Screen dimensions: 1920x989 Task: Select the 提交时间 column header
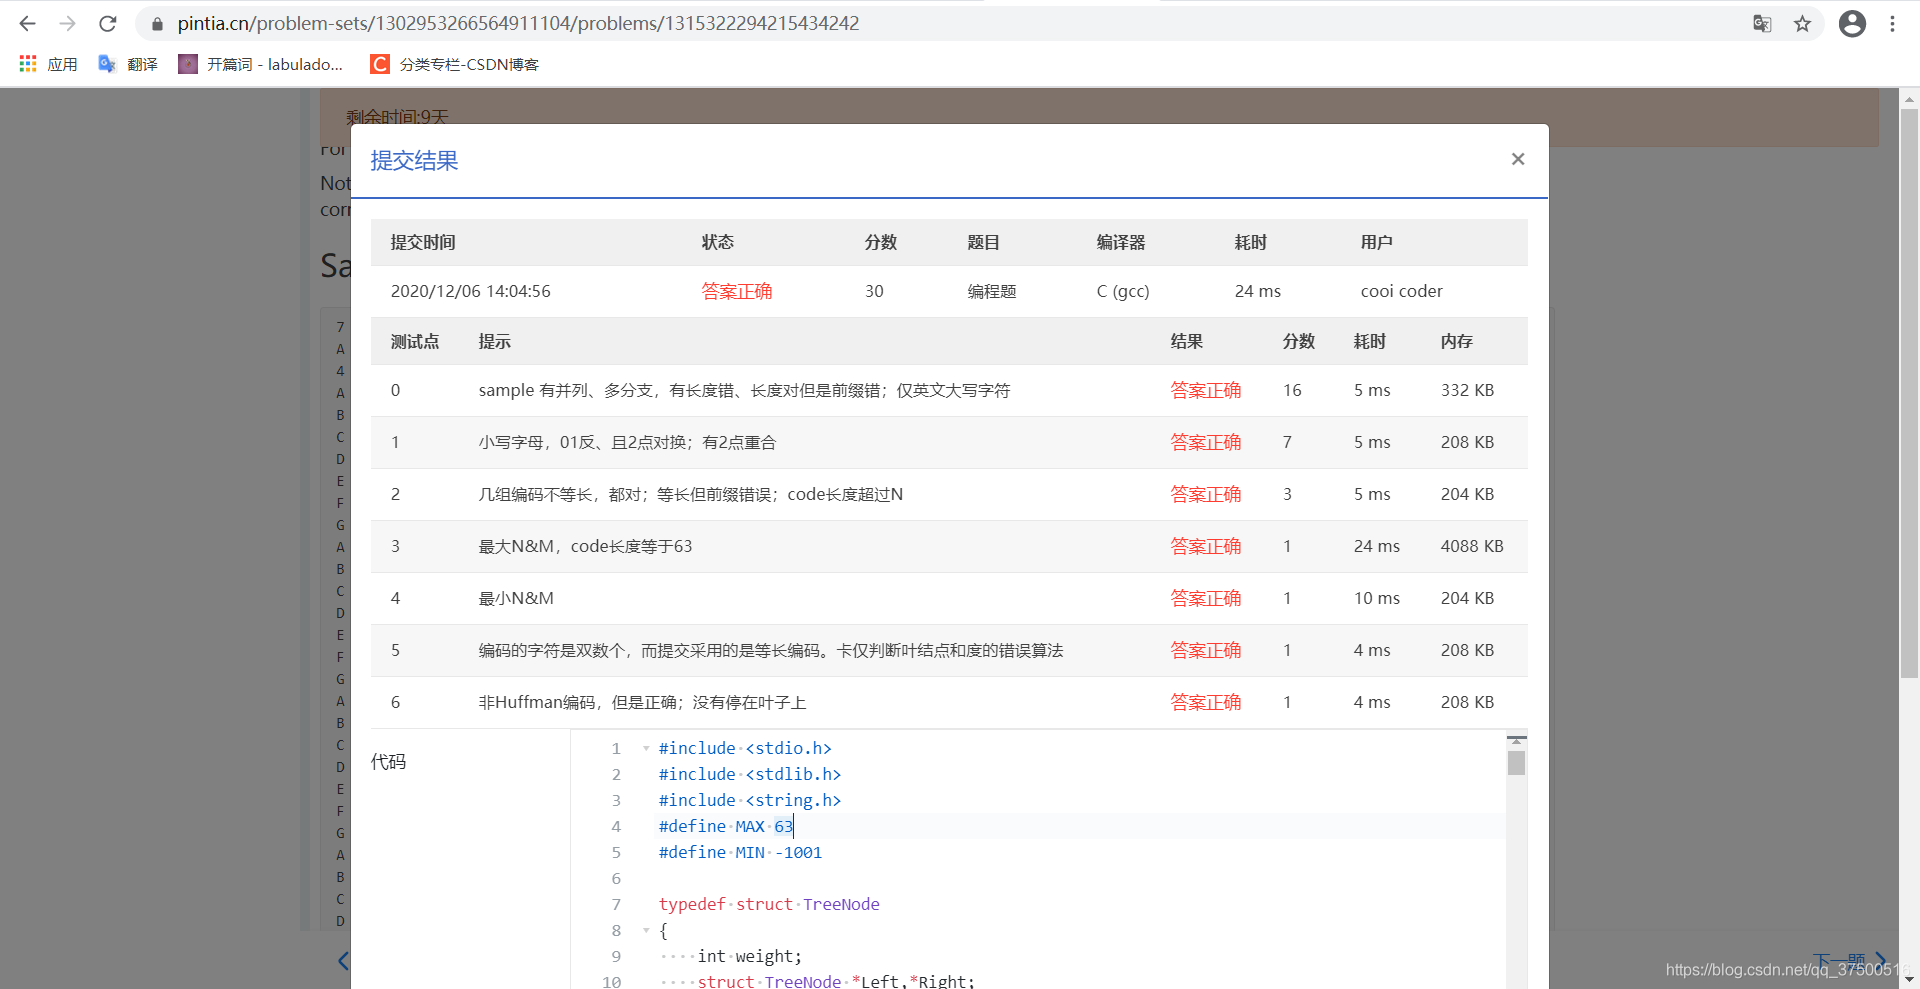423,242
